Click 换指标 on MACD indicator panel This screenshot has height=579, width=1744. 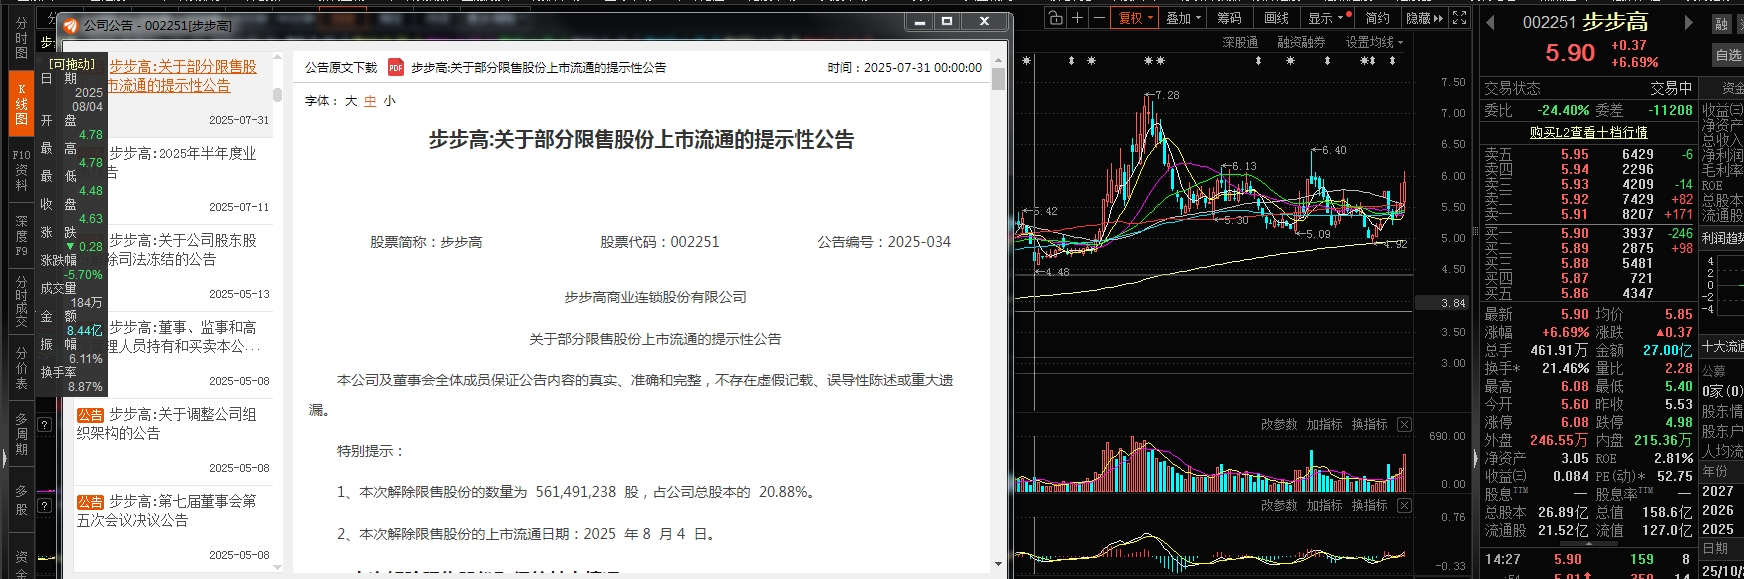click(1369, 506)
